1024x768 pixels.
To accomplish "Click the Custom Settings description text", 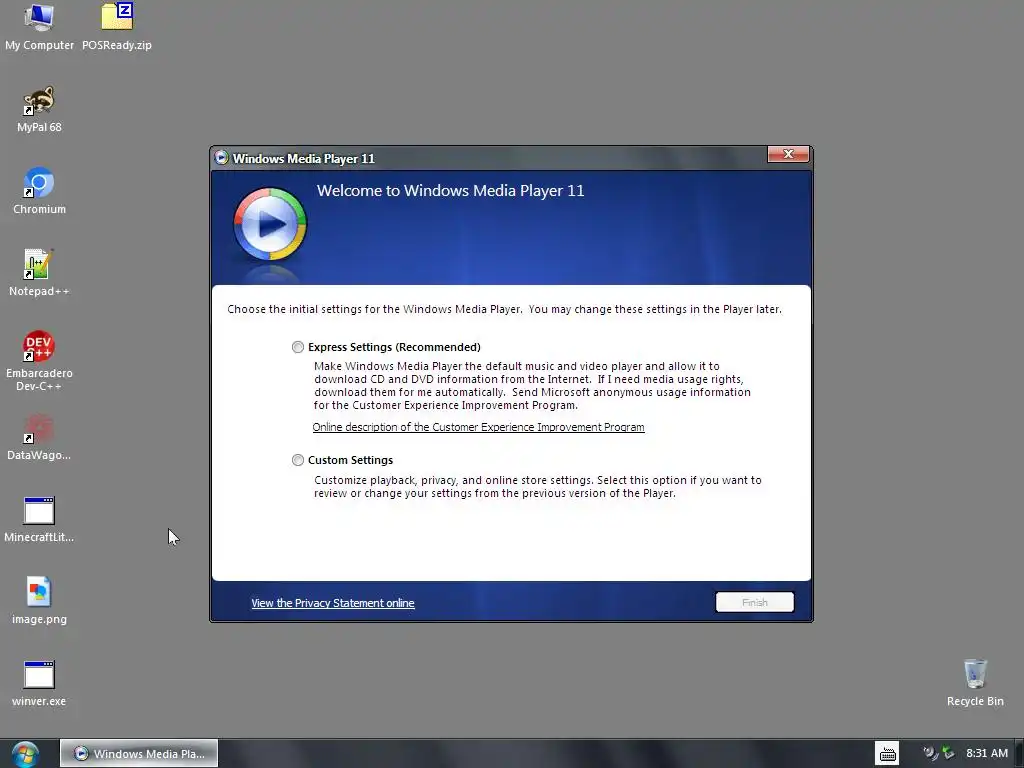I will pos(537,487).
